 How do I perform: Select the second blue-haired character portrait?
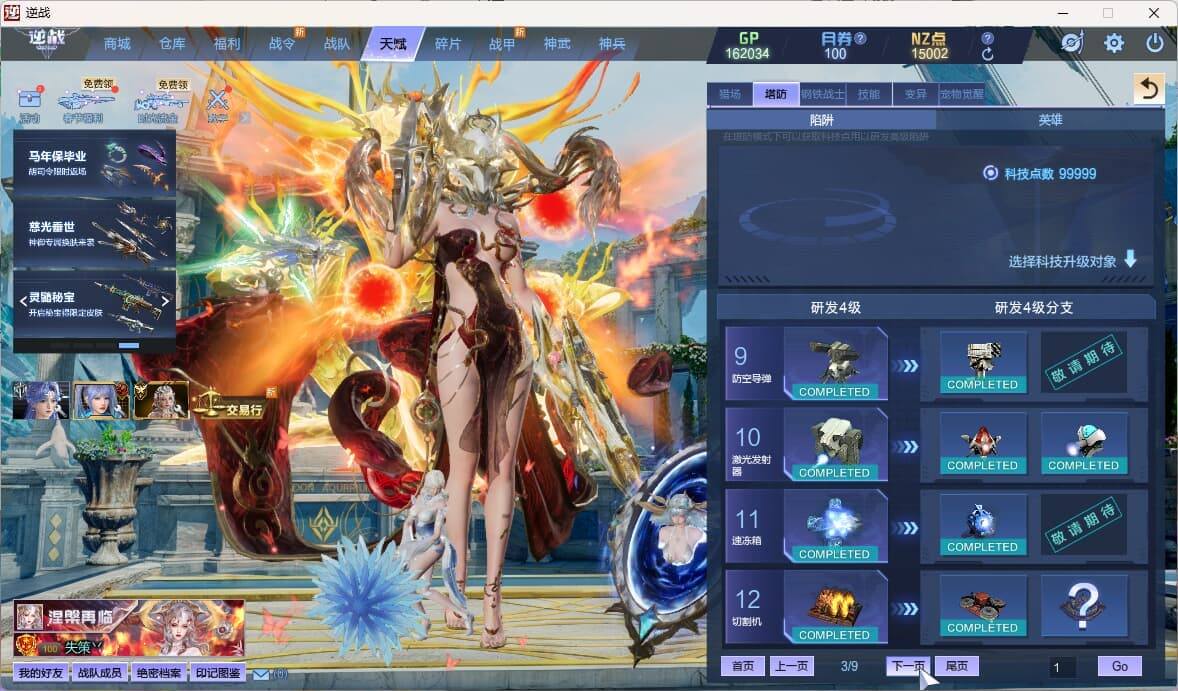[x=101, y=400]
